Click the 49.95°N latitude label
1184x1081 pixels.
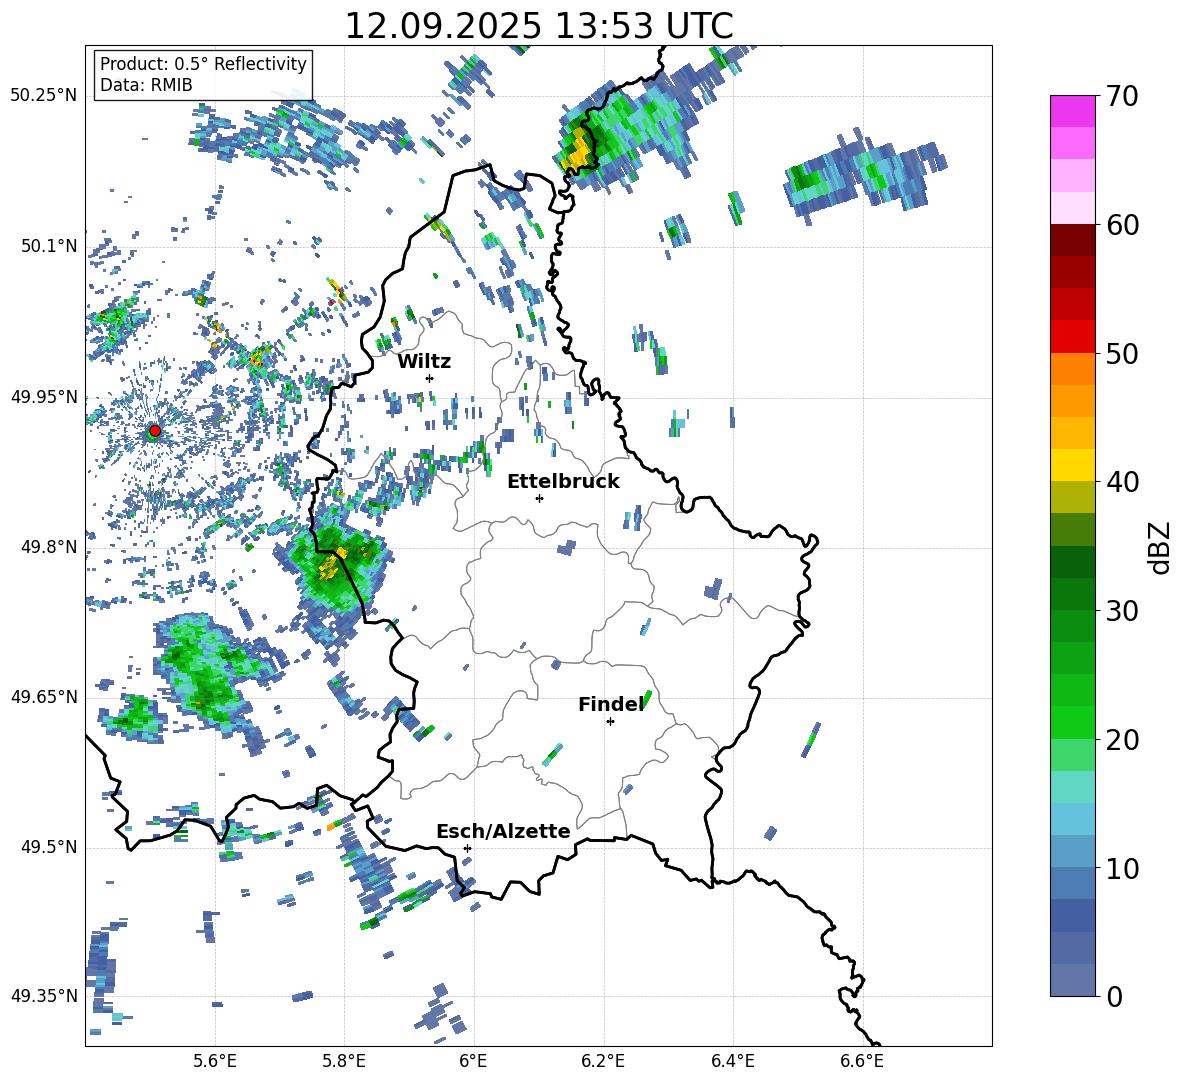tap(44, 396)
